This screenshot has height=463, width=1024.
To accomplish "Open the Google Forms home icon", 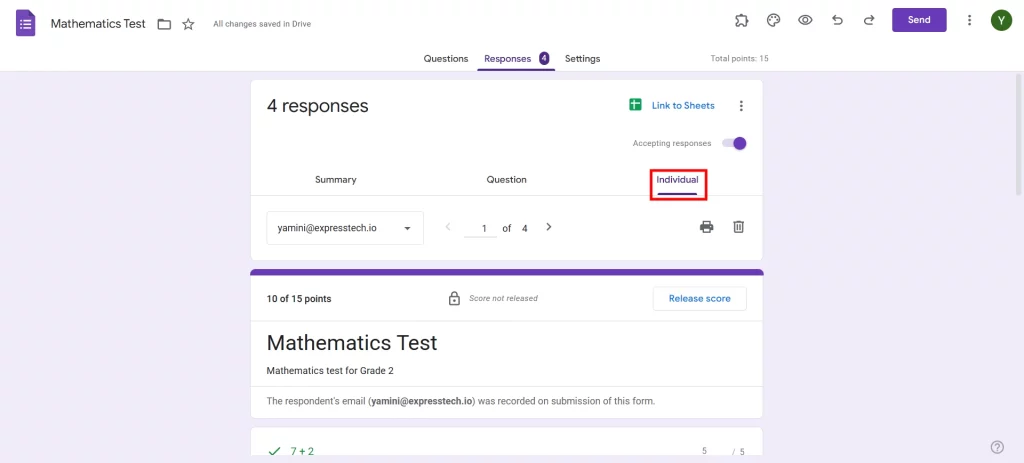I will [x=25, y=24].
